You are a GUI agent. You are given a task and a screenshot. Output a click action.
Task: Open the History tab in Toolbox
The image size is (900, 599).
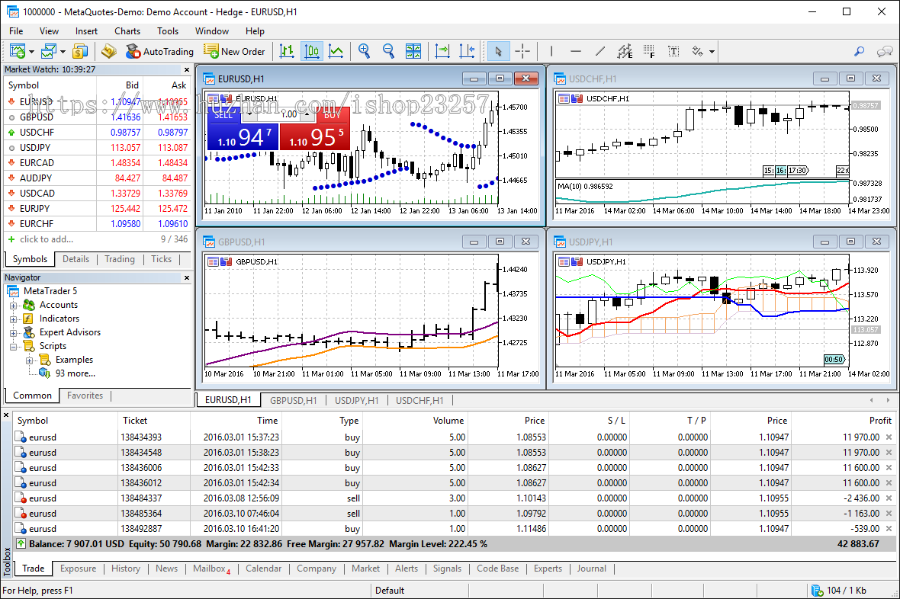tap(126, 569)
